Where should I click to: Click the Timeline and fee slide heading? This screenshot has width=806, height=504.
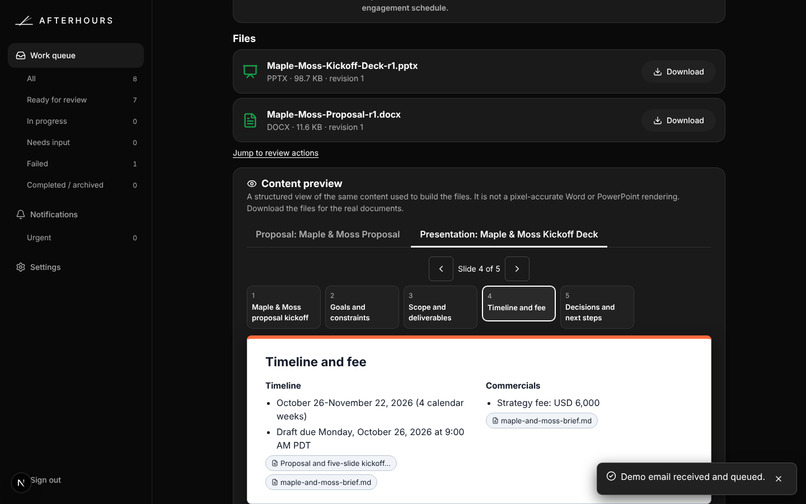click(316, 362)
